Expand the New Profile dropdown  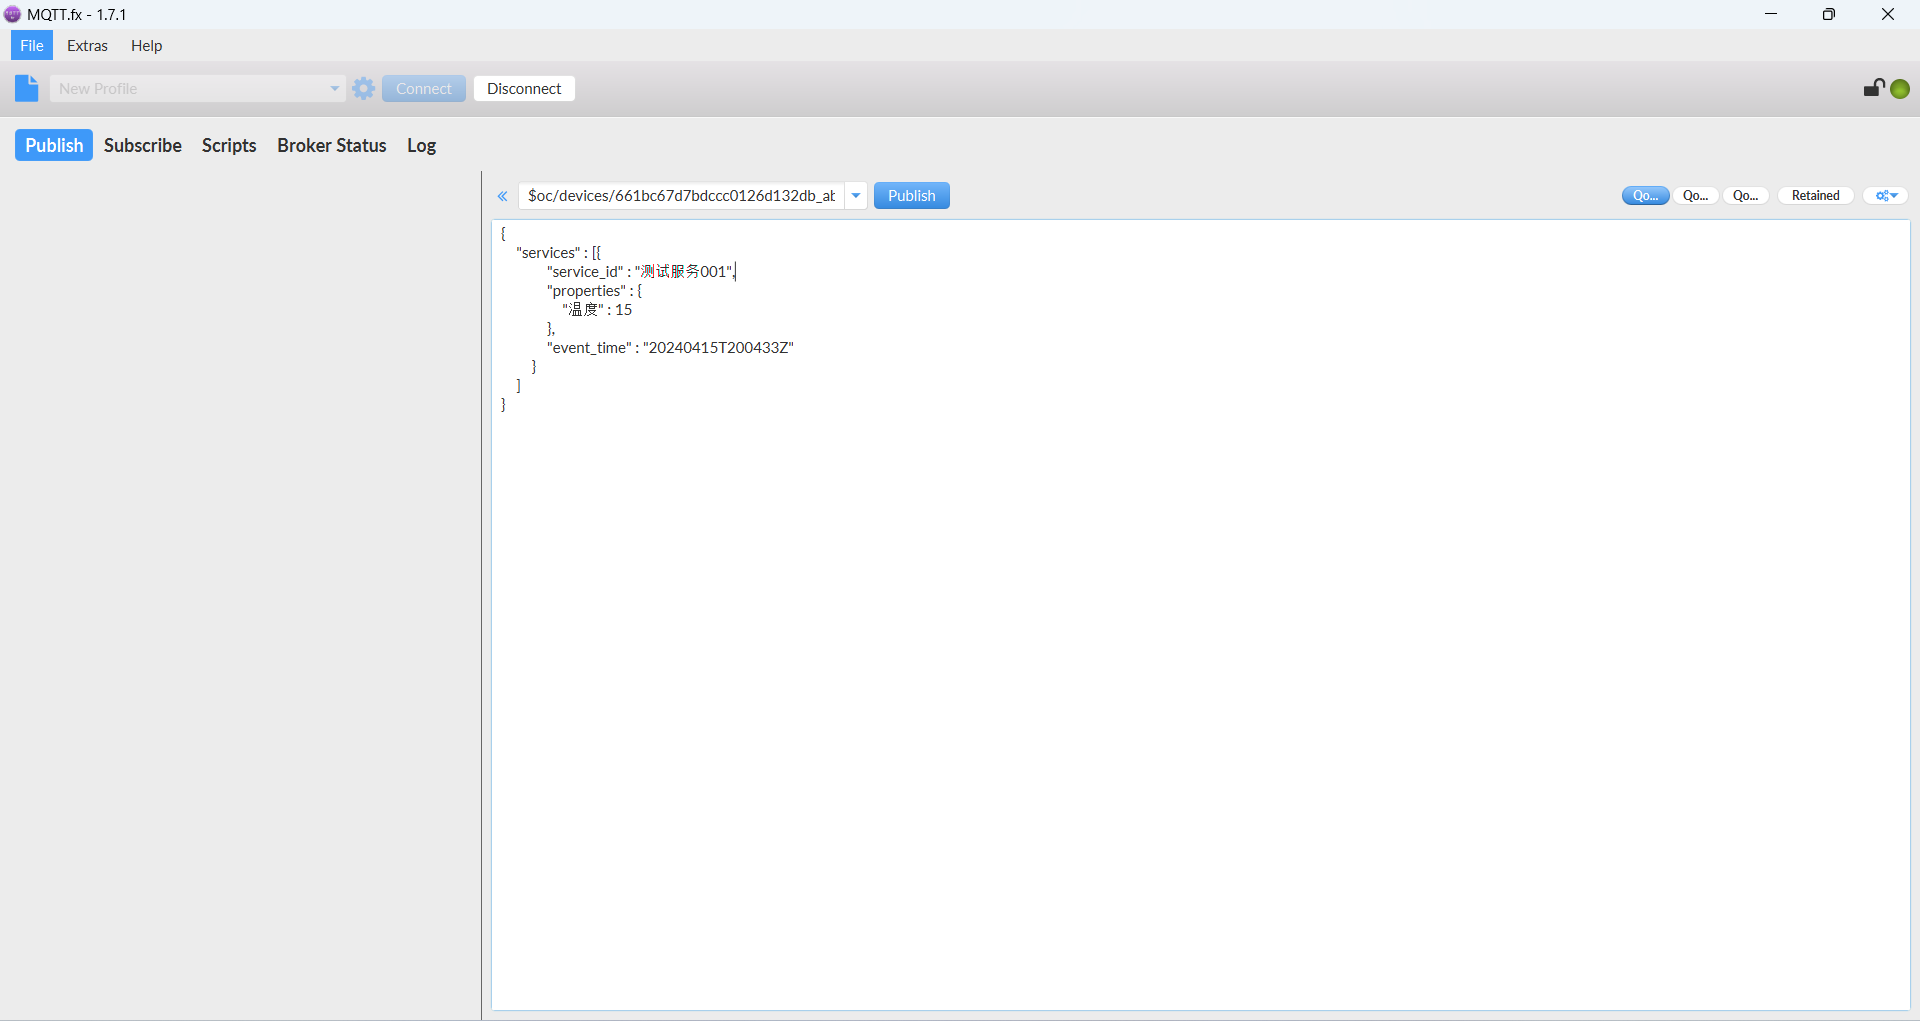click(334, 88)
